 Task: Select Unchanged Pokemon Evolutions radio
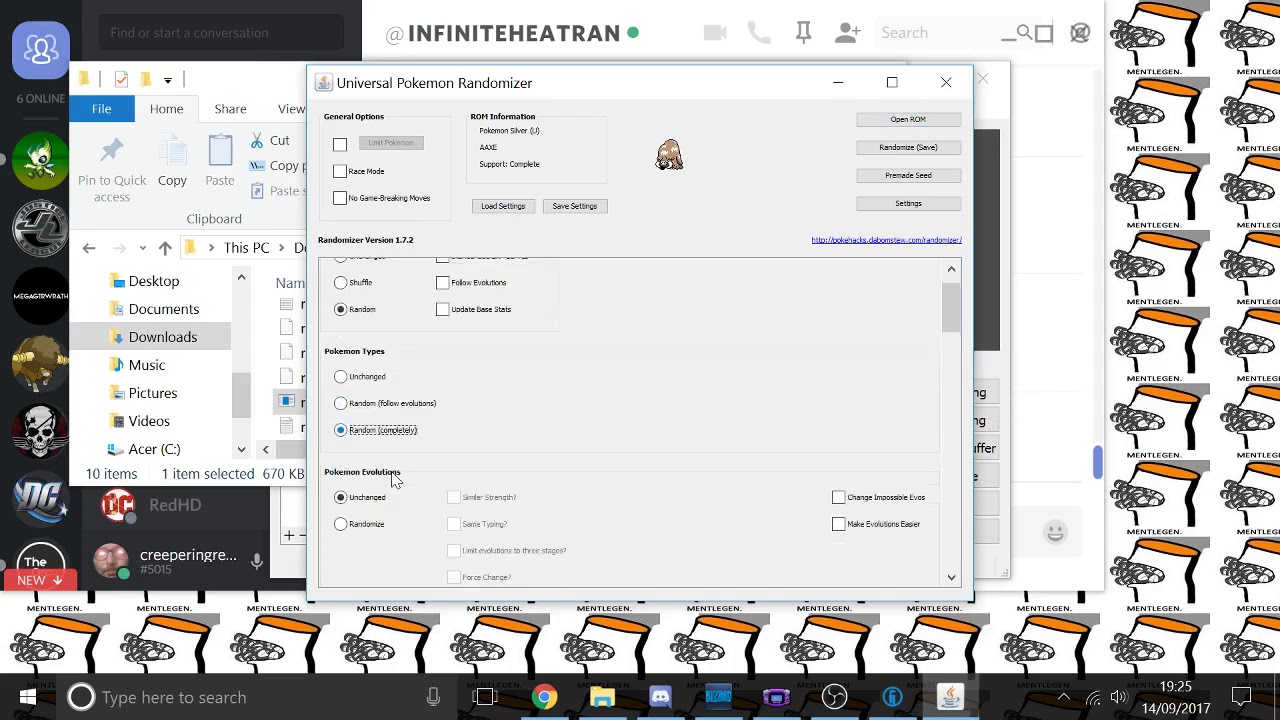(341, 497)
